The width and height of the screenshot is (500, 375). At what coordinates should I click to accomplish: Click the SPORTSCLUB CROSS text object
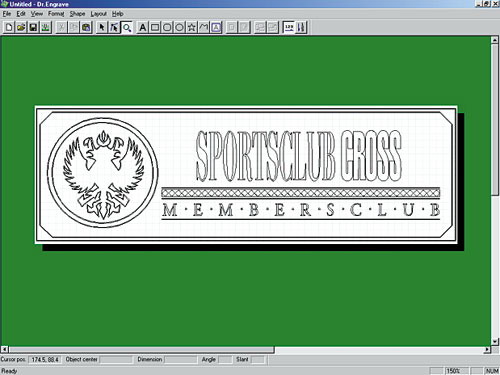tap(299, 156)
